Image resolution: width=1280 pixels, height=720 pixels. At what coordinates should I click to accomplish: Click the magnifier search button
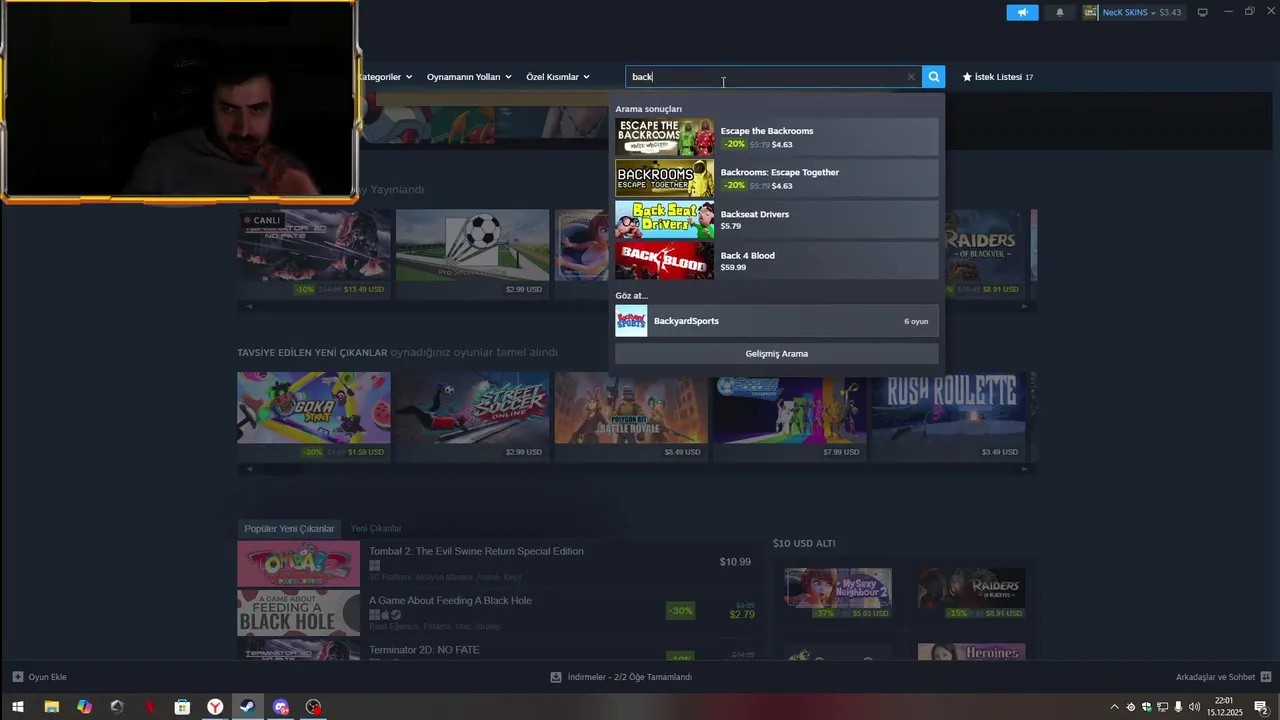[x=933, y=77]
